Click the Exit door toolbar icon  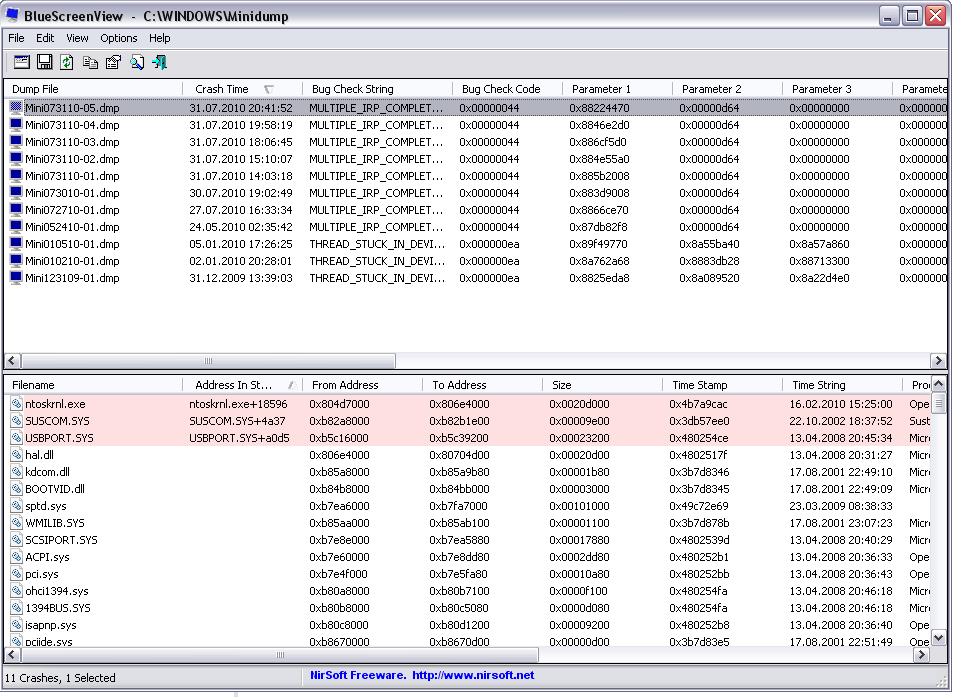pyautogui.click(x=159, y=62)
